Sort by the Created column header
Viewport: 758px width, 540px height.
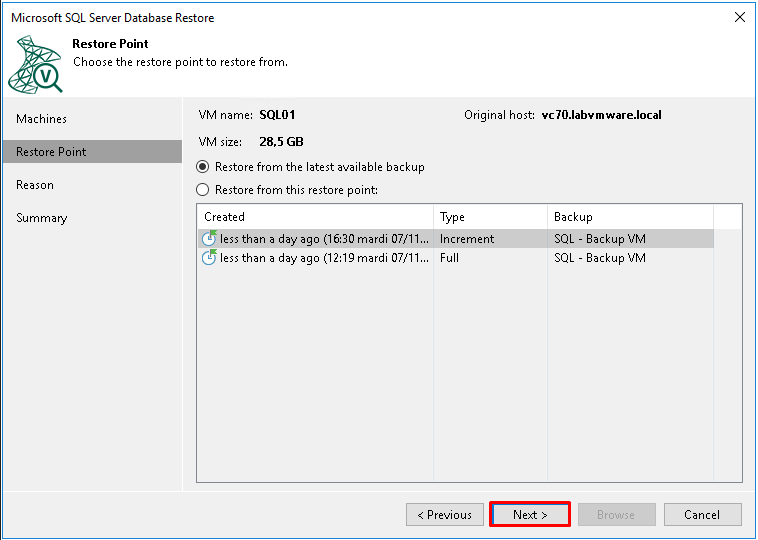pos(315,217)
